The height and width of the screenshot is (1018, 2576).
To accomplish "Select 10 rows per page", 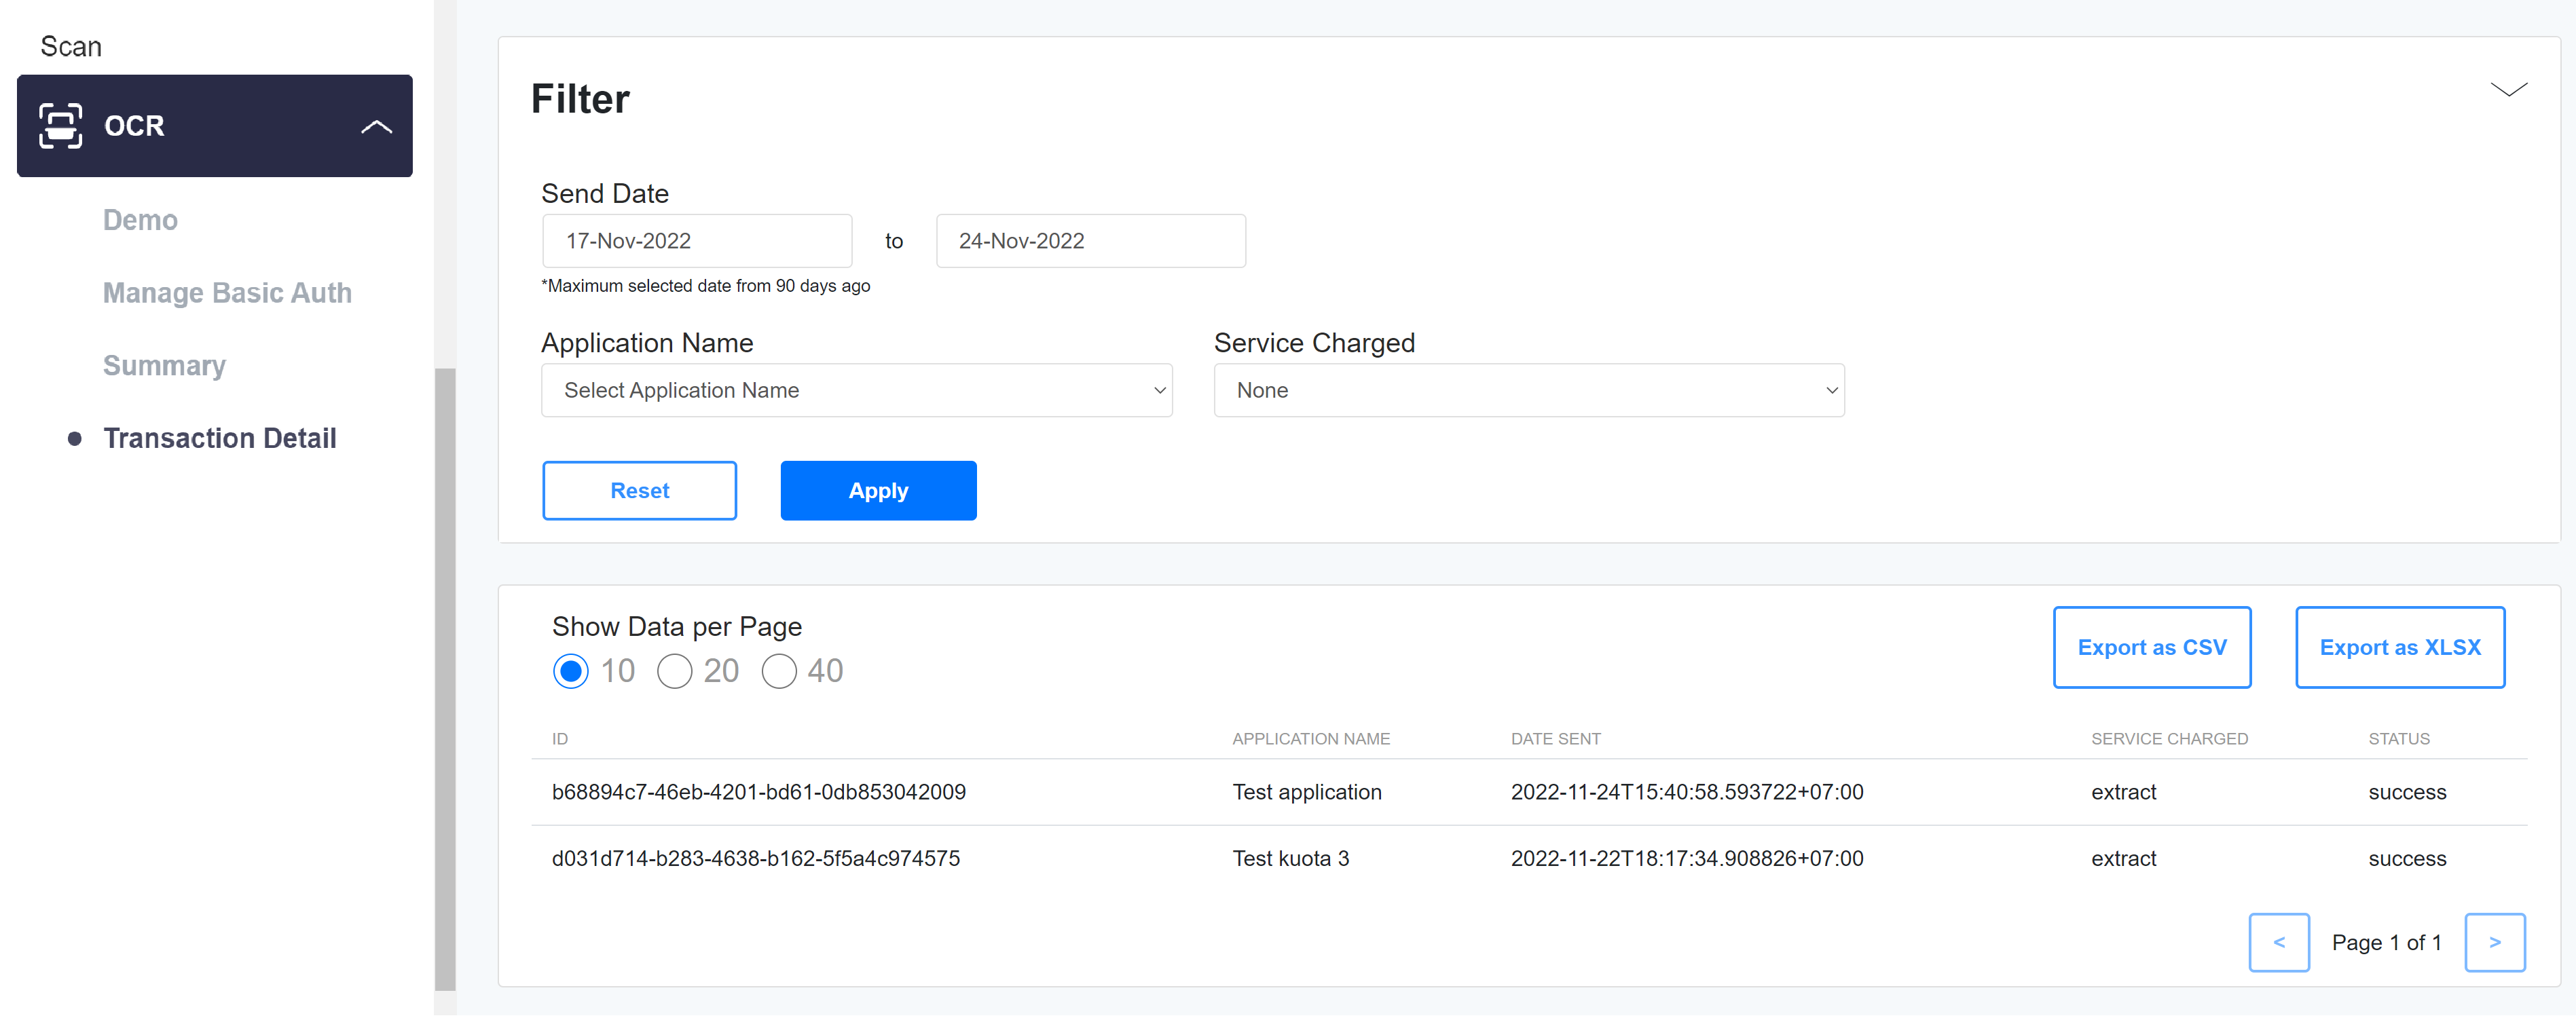I will click(x=571, y=671).
